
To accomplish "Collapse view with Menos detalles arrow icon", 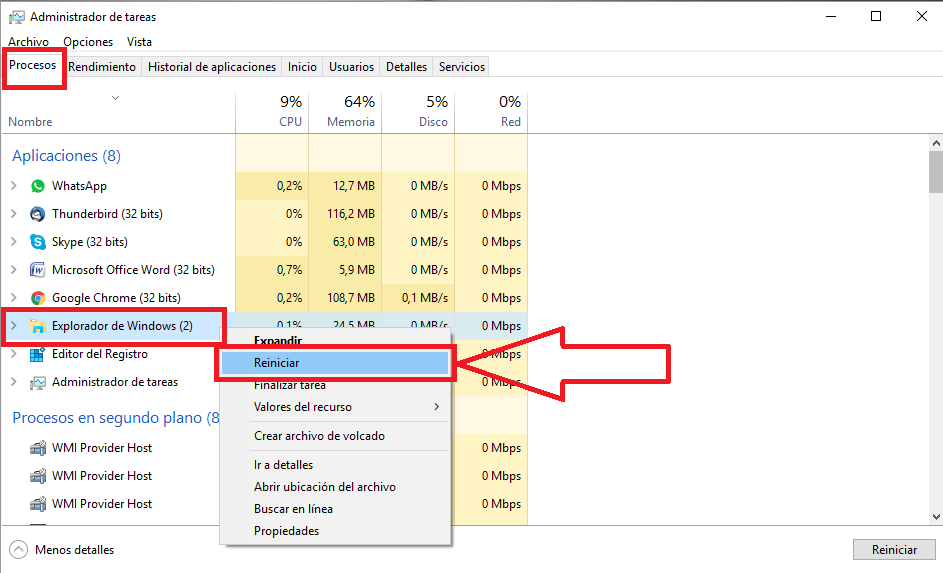I will [19, 550].
